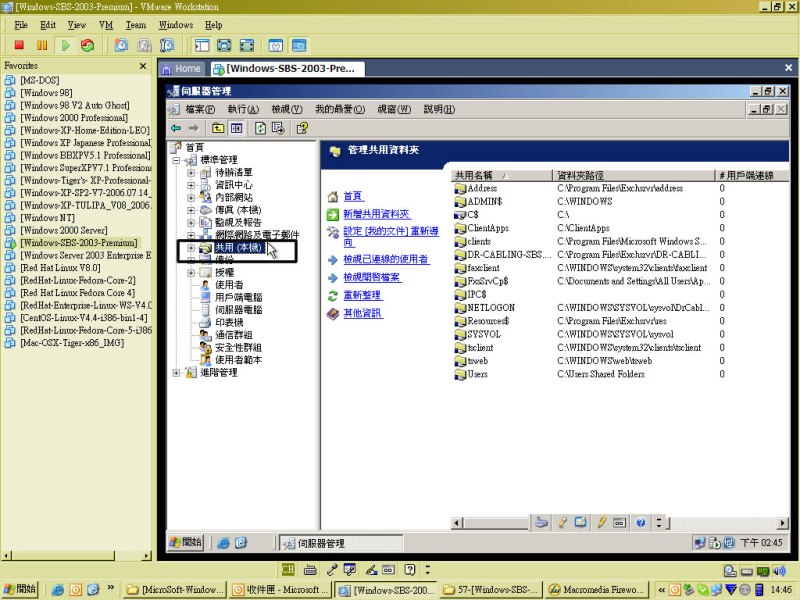Click Macromedia Fireworks in host taskbar
This screenshot has width=800, height=600.
[x=597, y=590]
